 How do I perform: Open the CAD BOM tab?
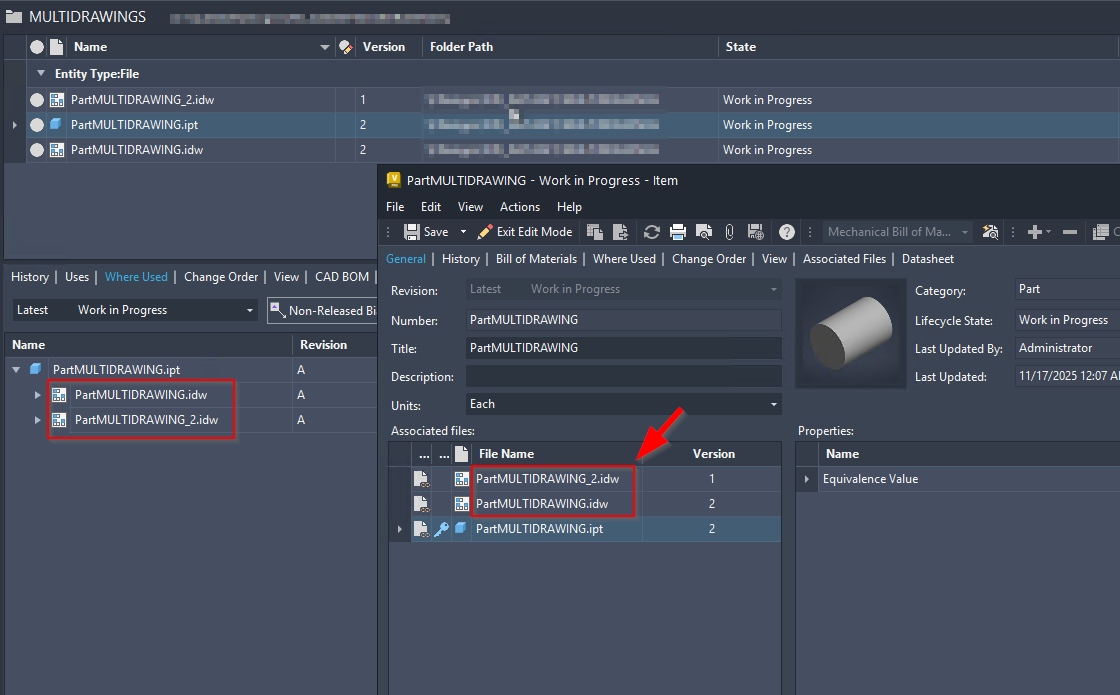[x=342, y=277]
